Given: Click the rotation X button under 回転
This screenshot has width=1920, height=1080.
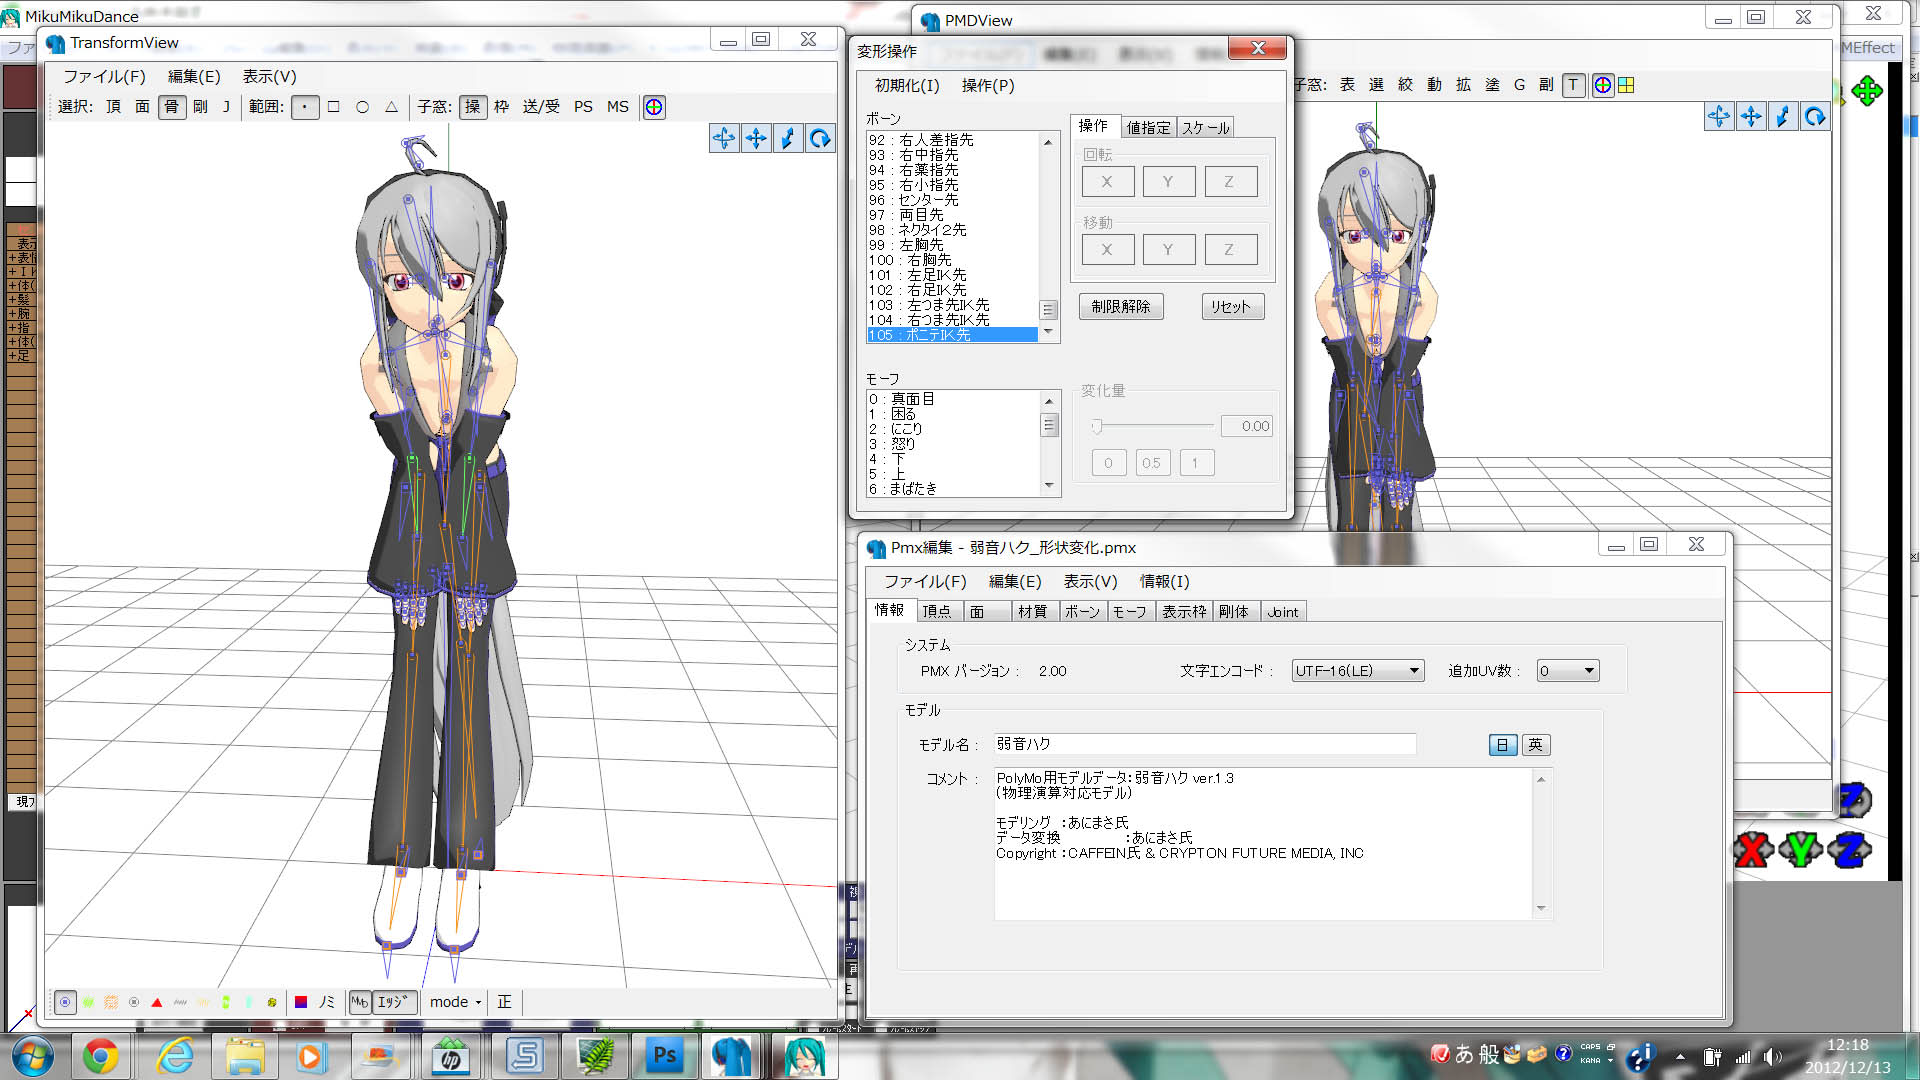Looking at the screenshot, I should (x=1107, y=182).
